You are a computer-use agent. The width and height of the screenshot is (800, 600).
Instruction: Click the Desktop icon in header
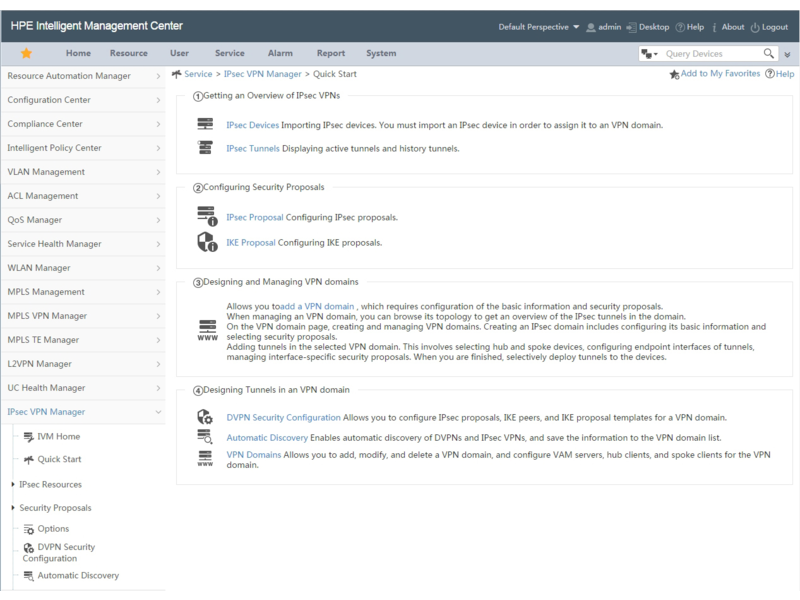tap(632, 27)
